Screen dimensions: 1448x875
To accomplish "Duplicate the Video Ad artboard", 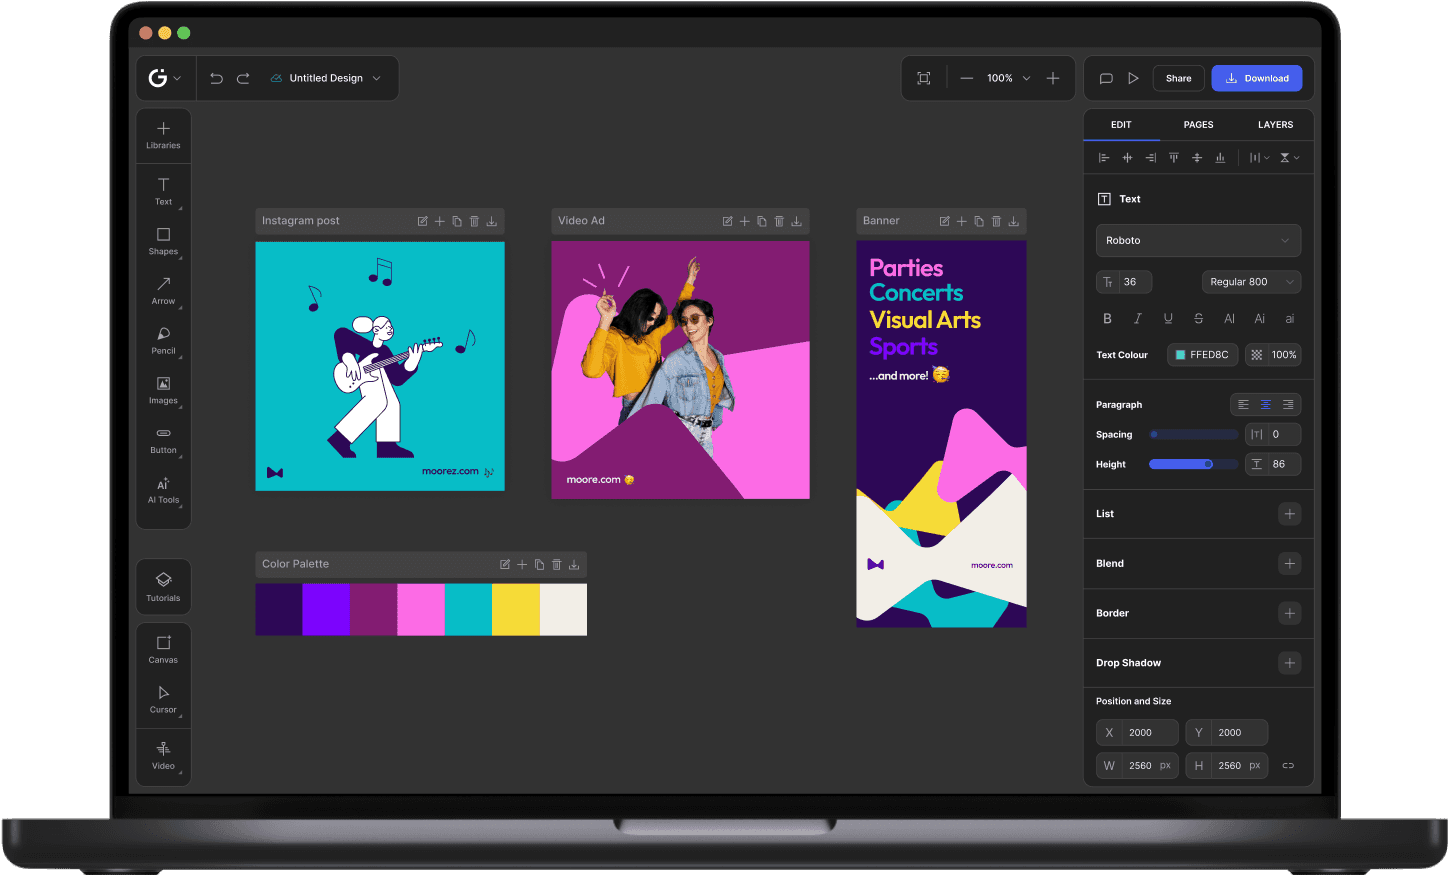I will (762, 221).
